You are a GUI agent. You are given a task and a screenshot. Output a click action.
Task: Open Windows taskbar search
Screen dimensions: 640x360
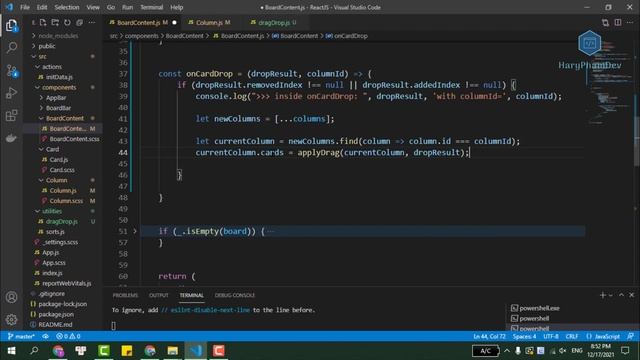(35, 351)
